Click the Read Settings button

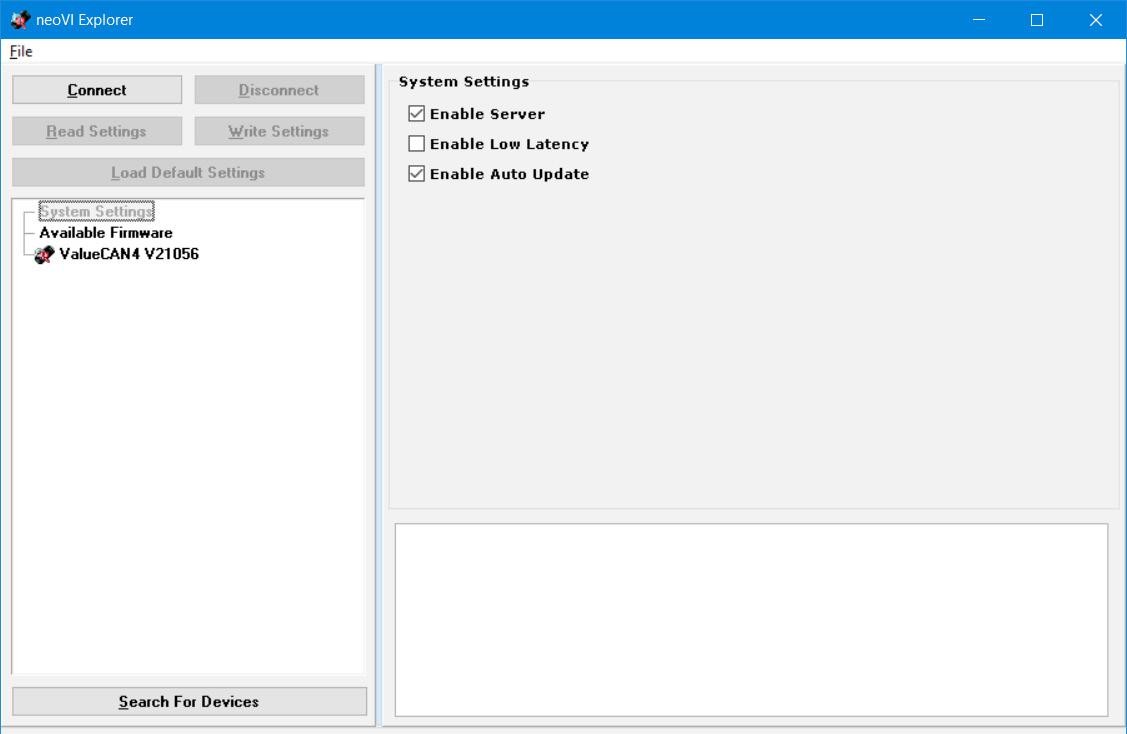97,131
